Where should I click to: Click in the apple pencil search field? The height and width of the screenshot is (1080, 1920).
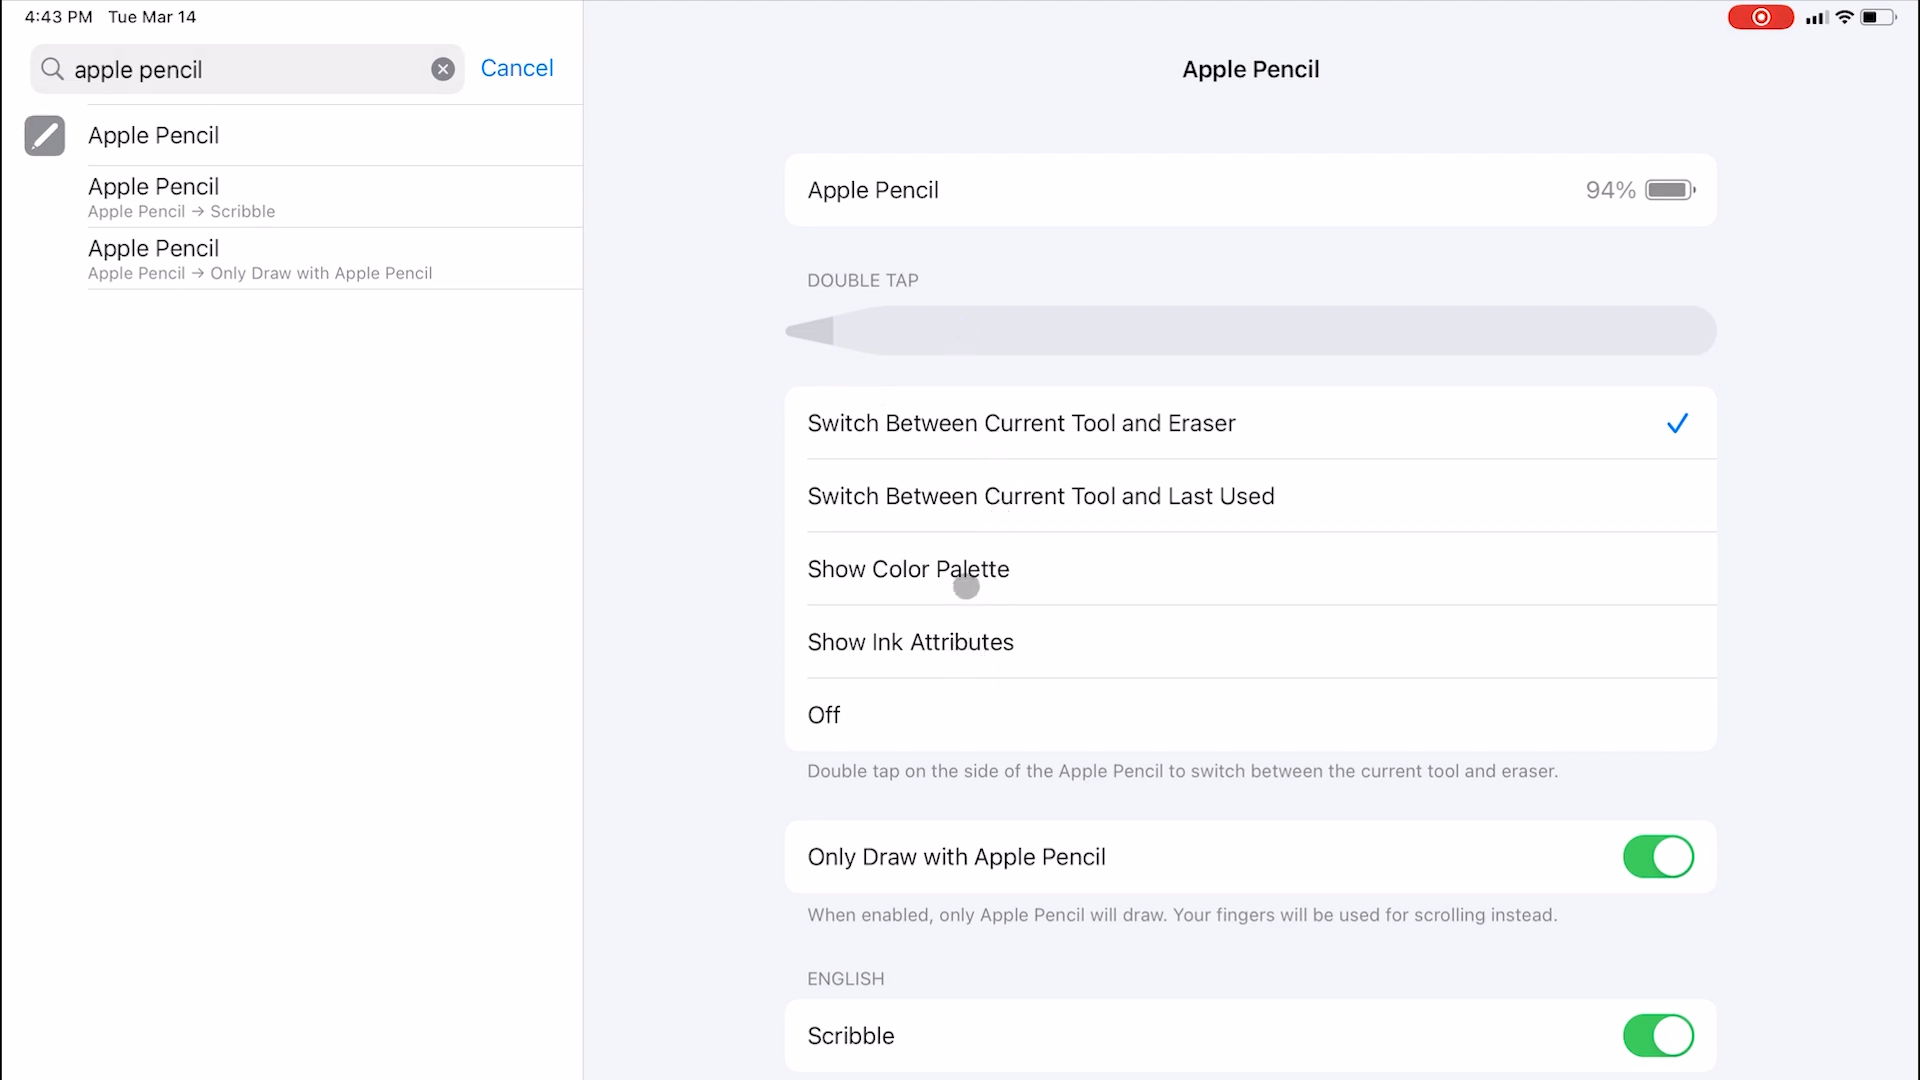tap(247, 69)
